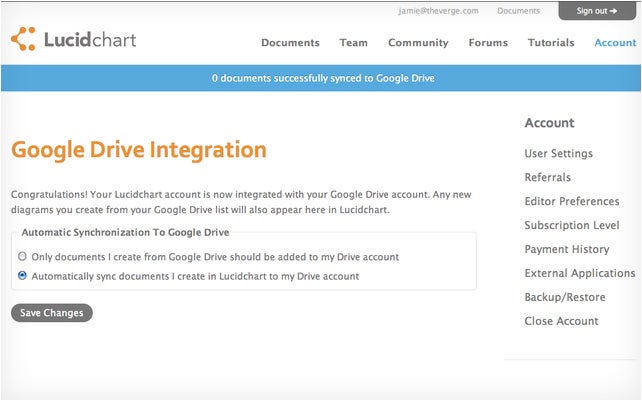Open Subscription Level in the sidebar
The width and height of the screenshot is (642, 402).
click(572, 226)
